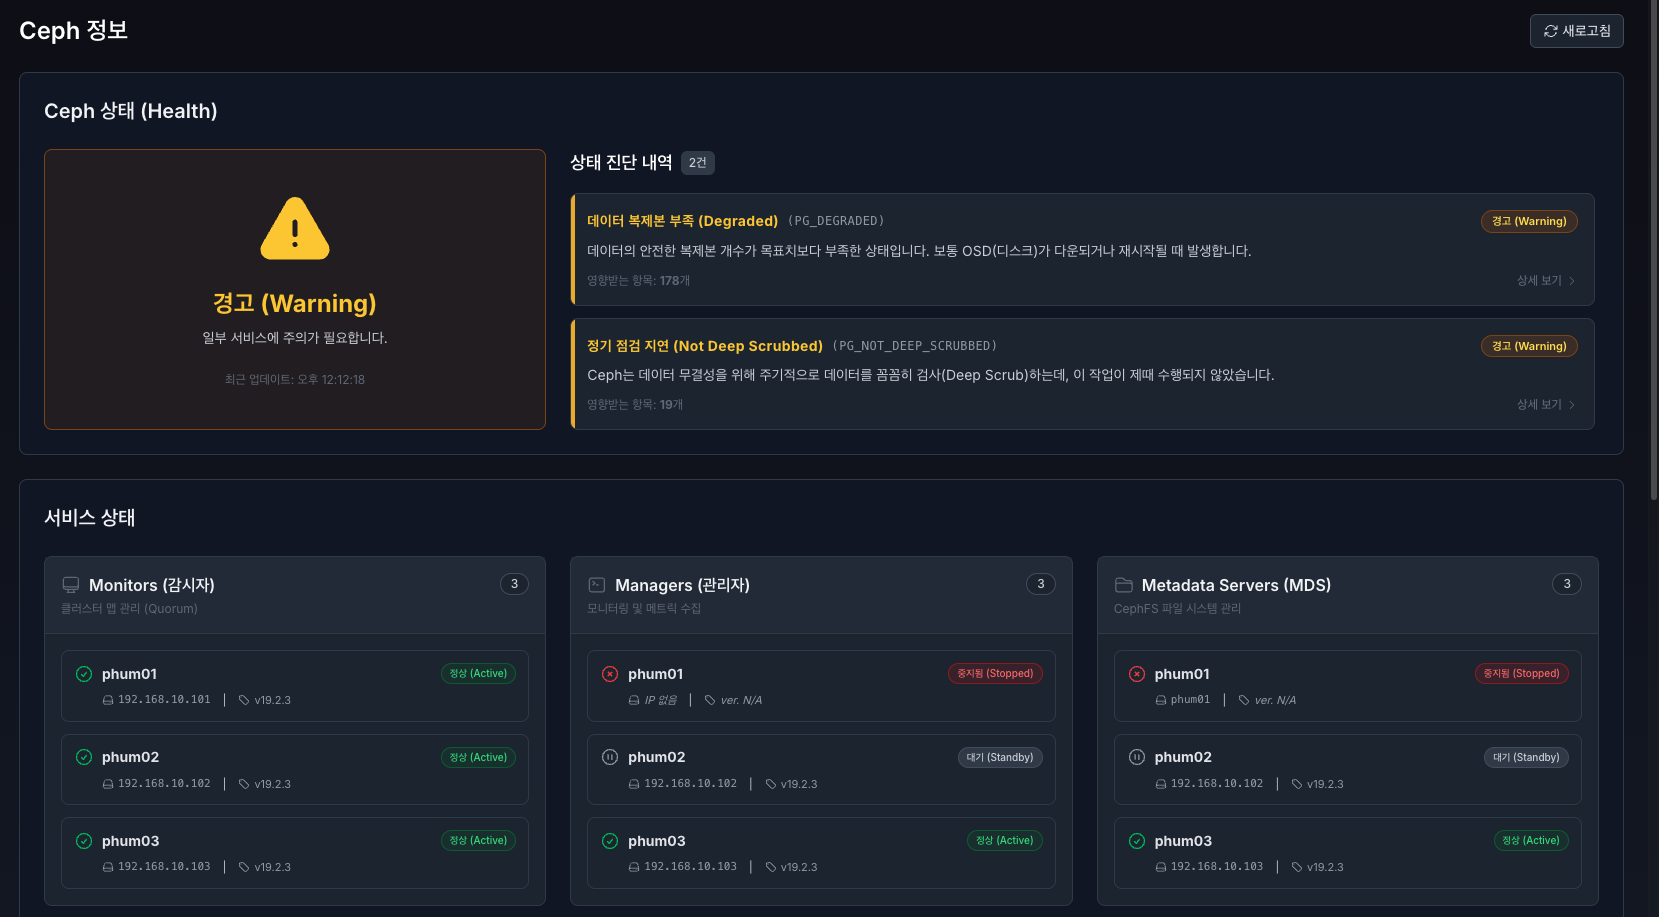Click the 대기 (Standby) badge of MDS phum02

(1526, 757)
